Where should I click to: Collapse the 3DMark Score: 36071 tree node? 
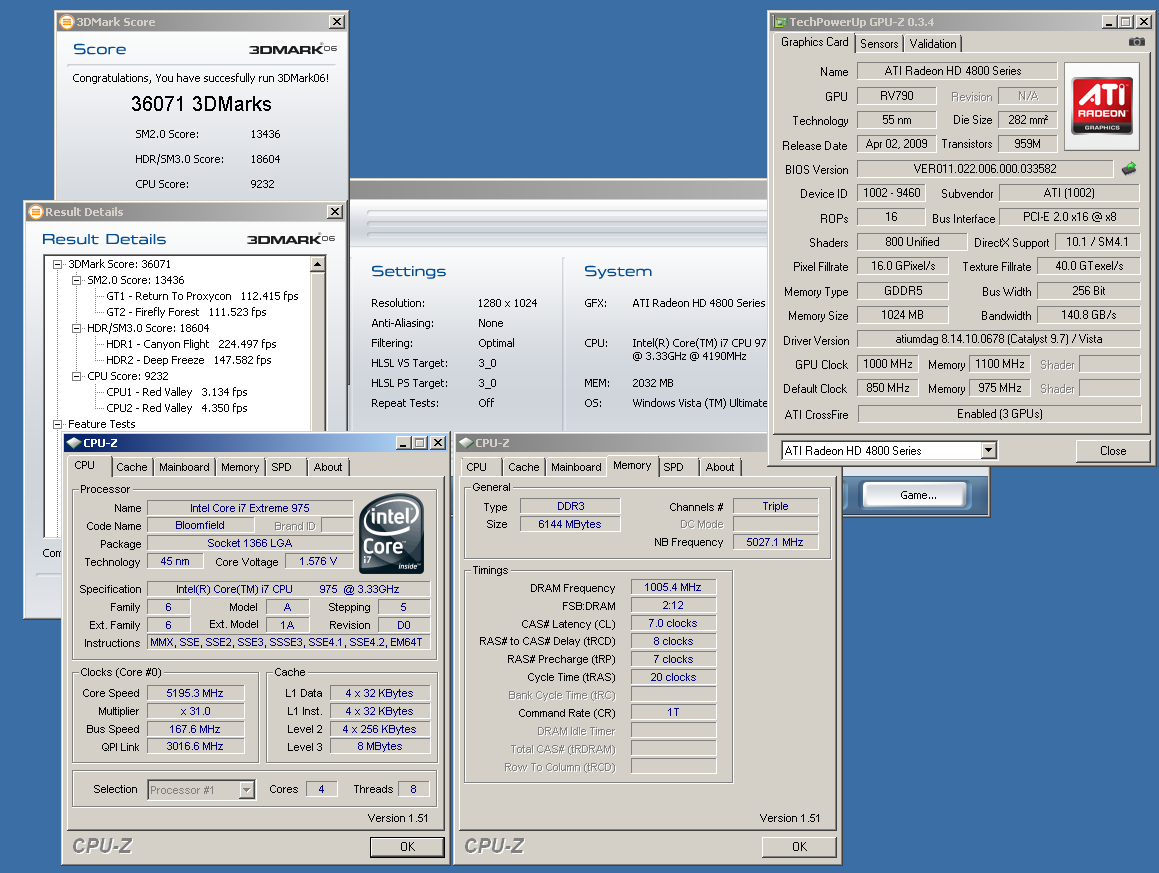point(57,264)
